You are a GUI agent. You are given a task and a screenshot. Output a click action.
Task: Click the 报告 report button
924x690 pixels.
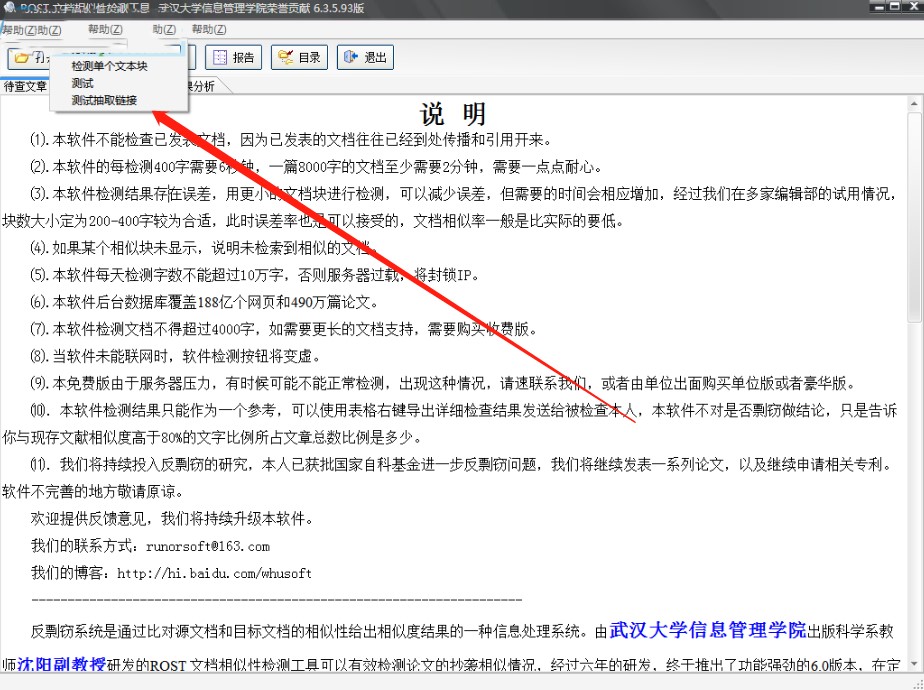click(233, 57)
